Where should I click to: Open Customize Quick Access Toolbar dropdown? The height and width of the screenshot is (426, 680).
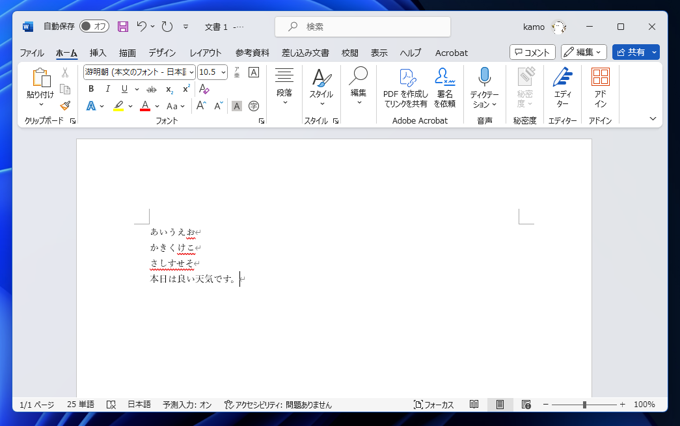[x=186, y=26]
